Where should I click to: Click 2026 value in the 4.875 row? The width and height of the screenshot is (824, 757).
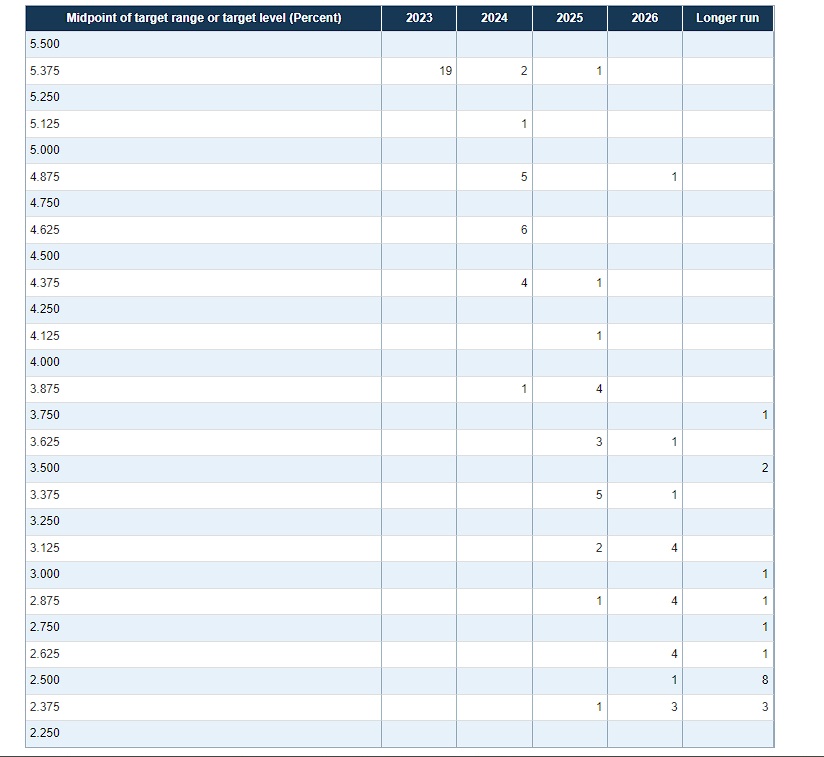point(674,177)
